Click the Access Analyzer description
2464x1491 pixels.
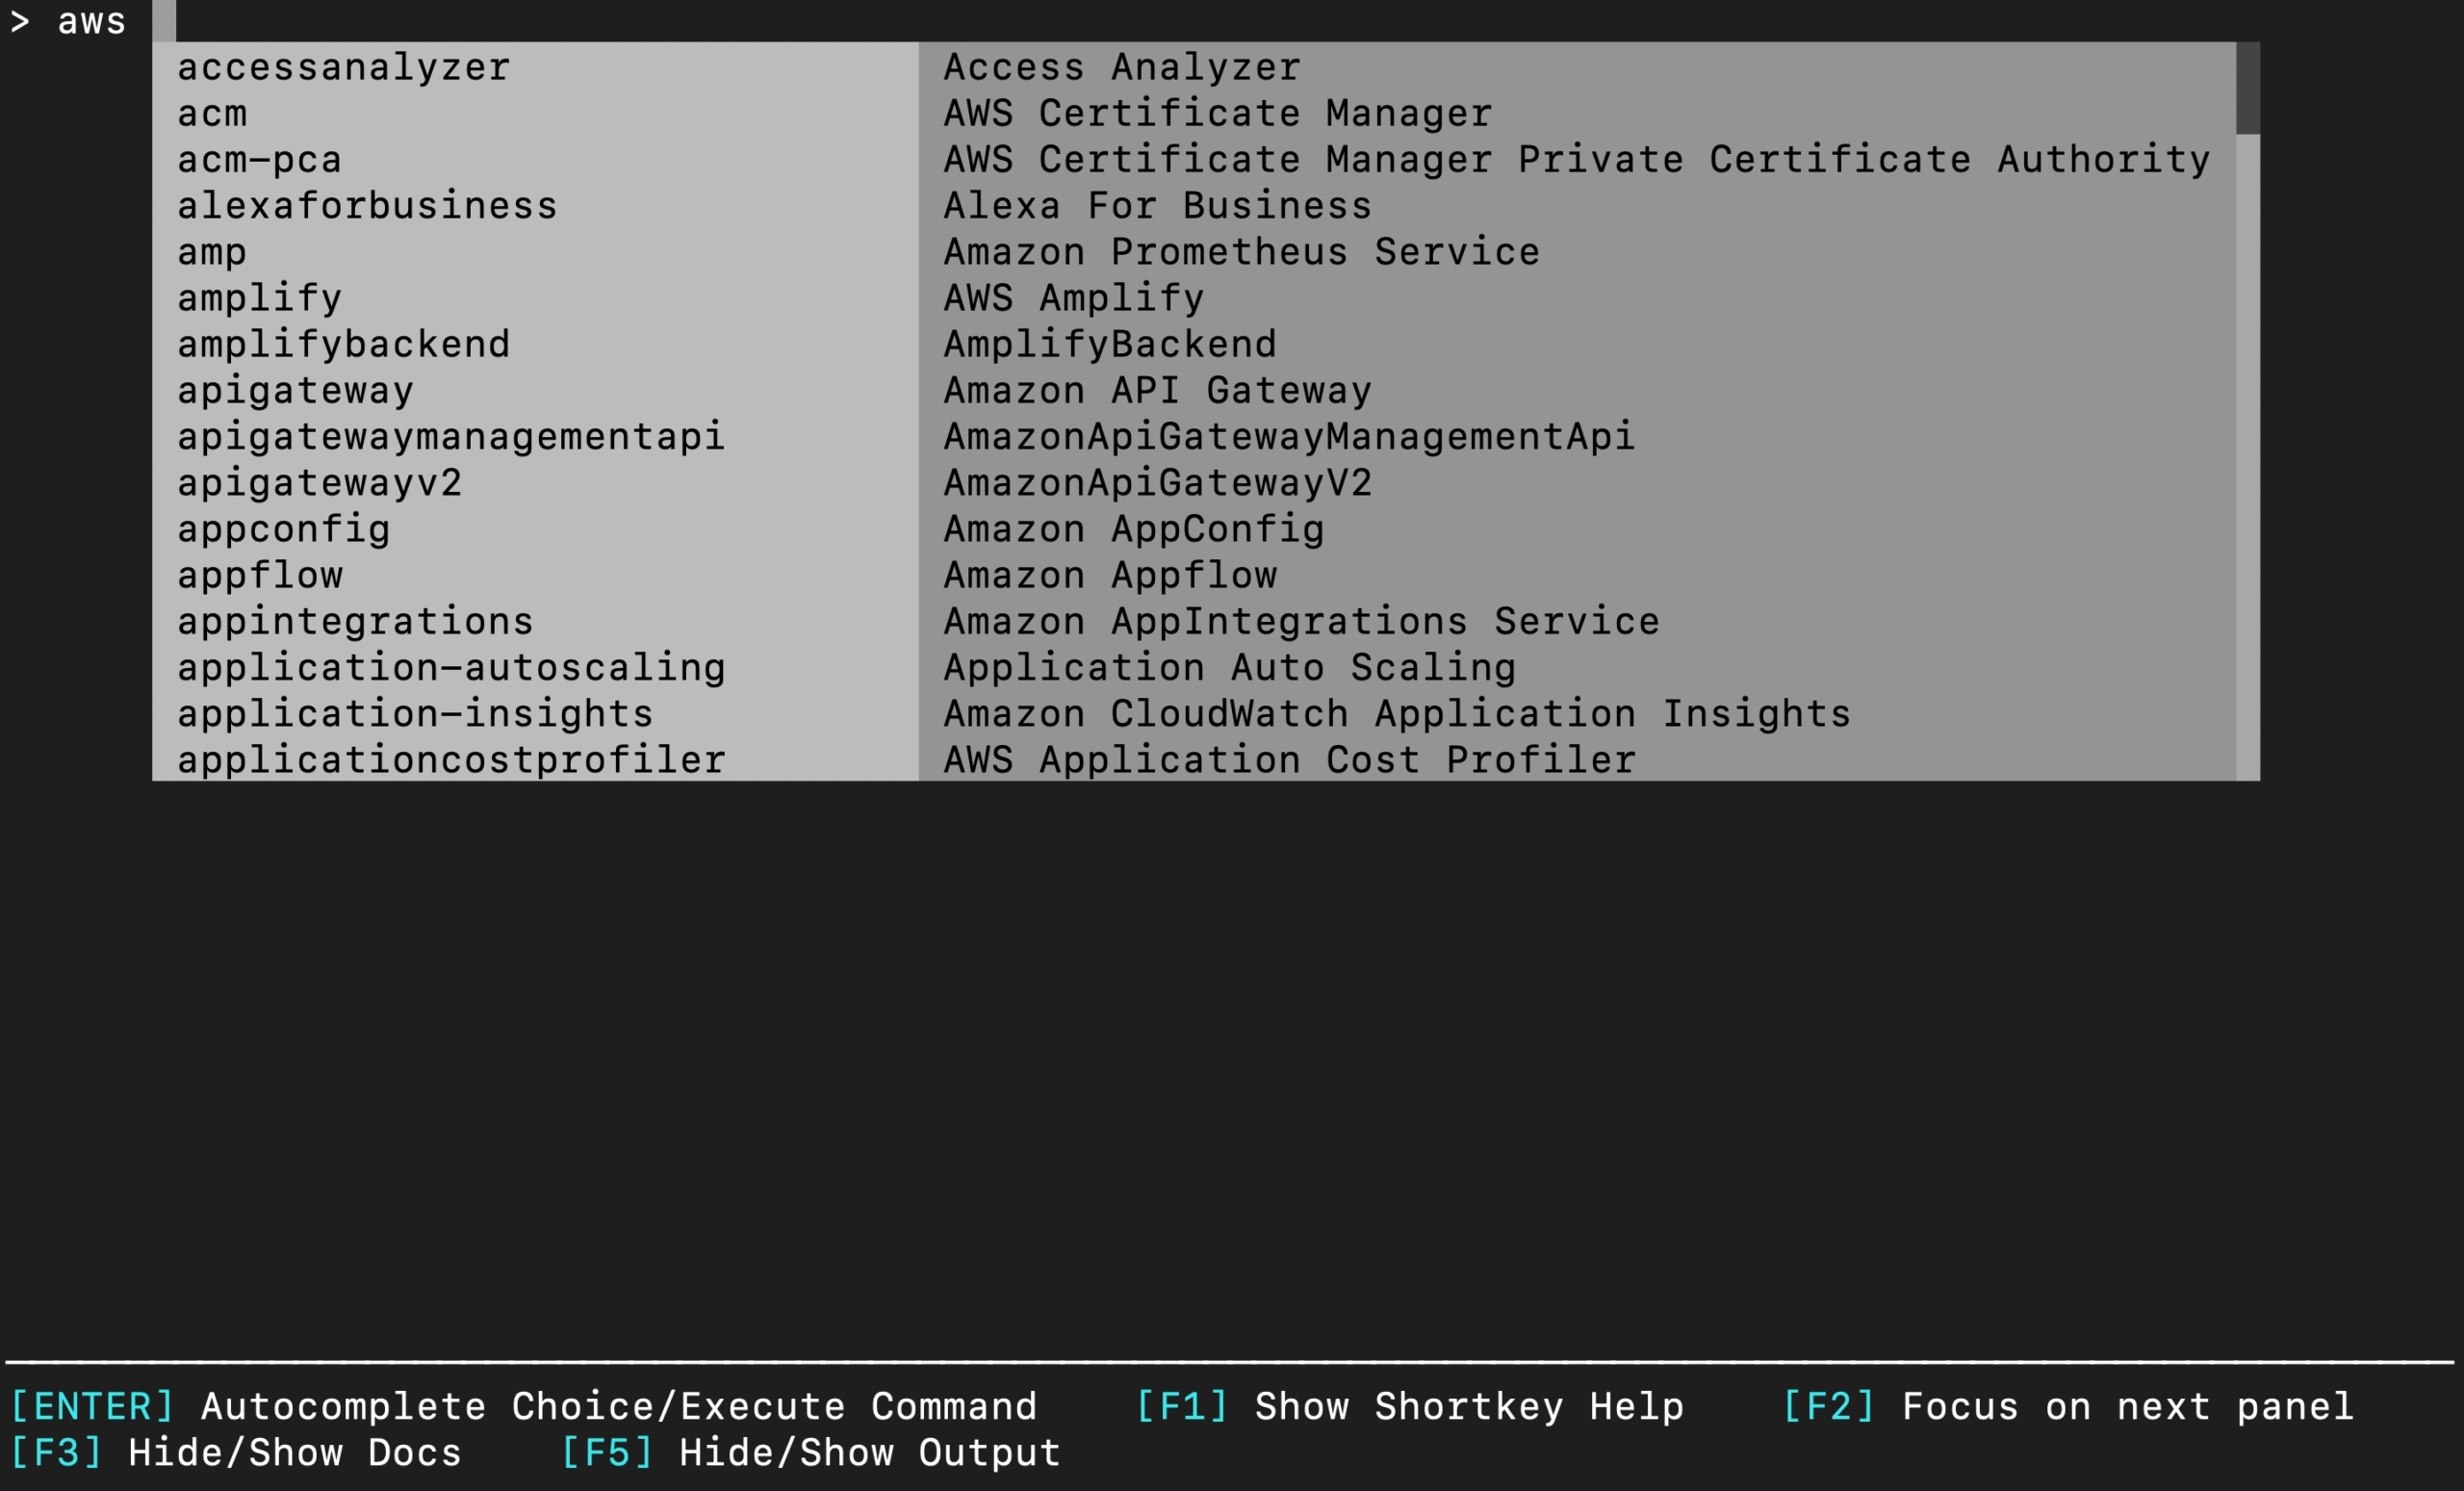pos(1122,66)
